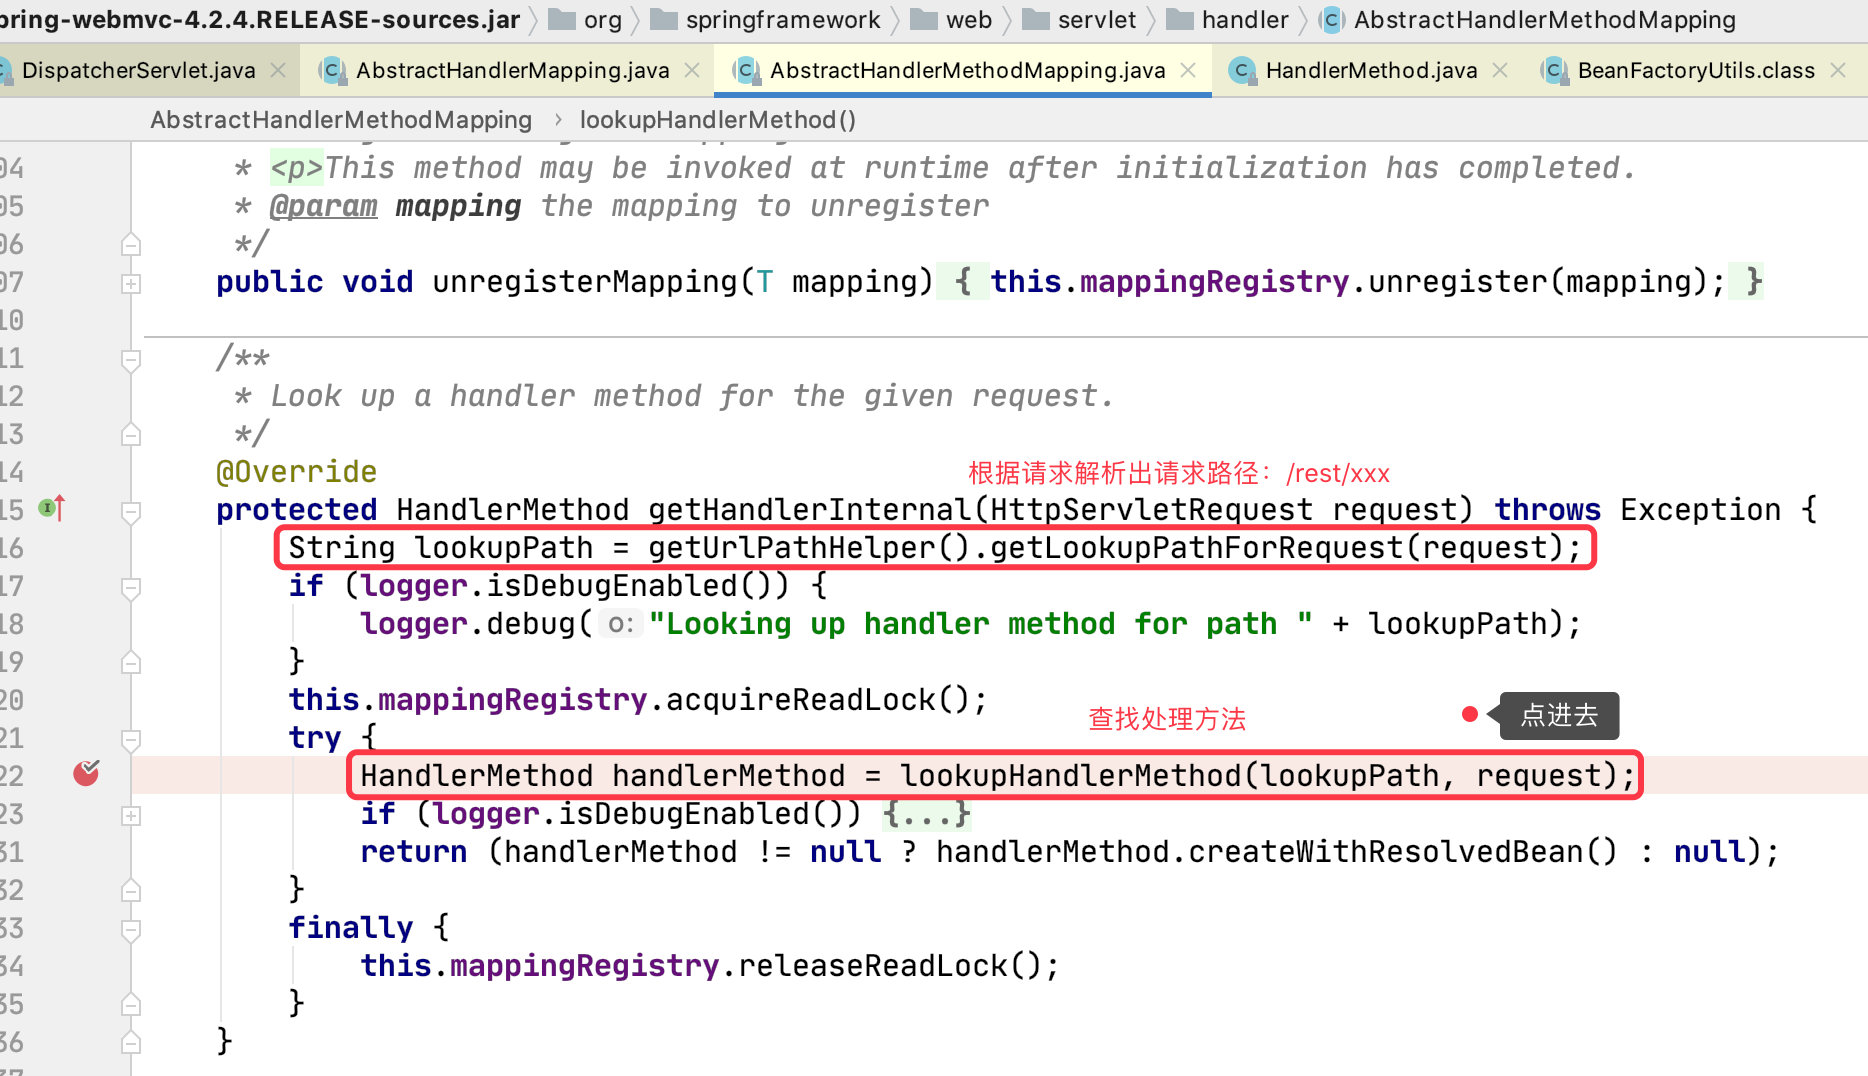Click the @param tag in the Javadoc
This screenshot has height=1076, width=1868.
click(x=323, y=206)
